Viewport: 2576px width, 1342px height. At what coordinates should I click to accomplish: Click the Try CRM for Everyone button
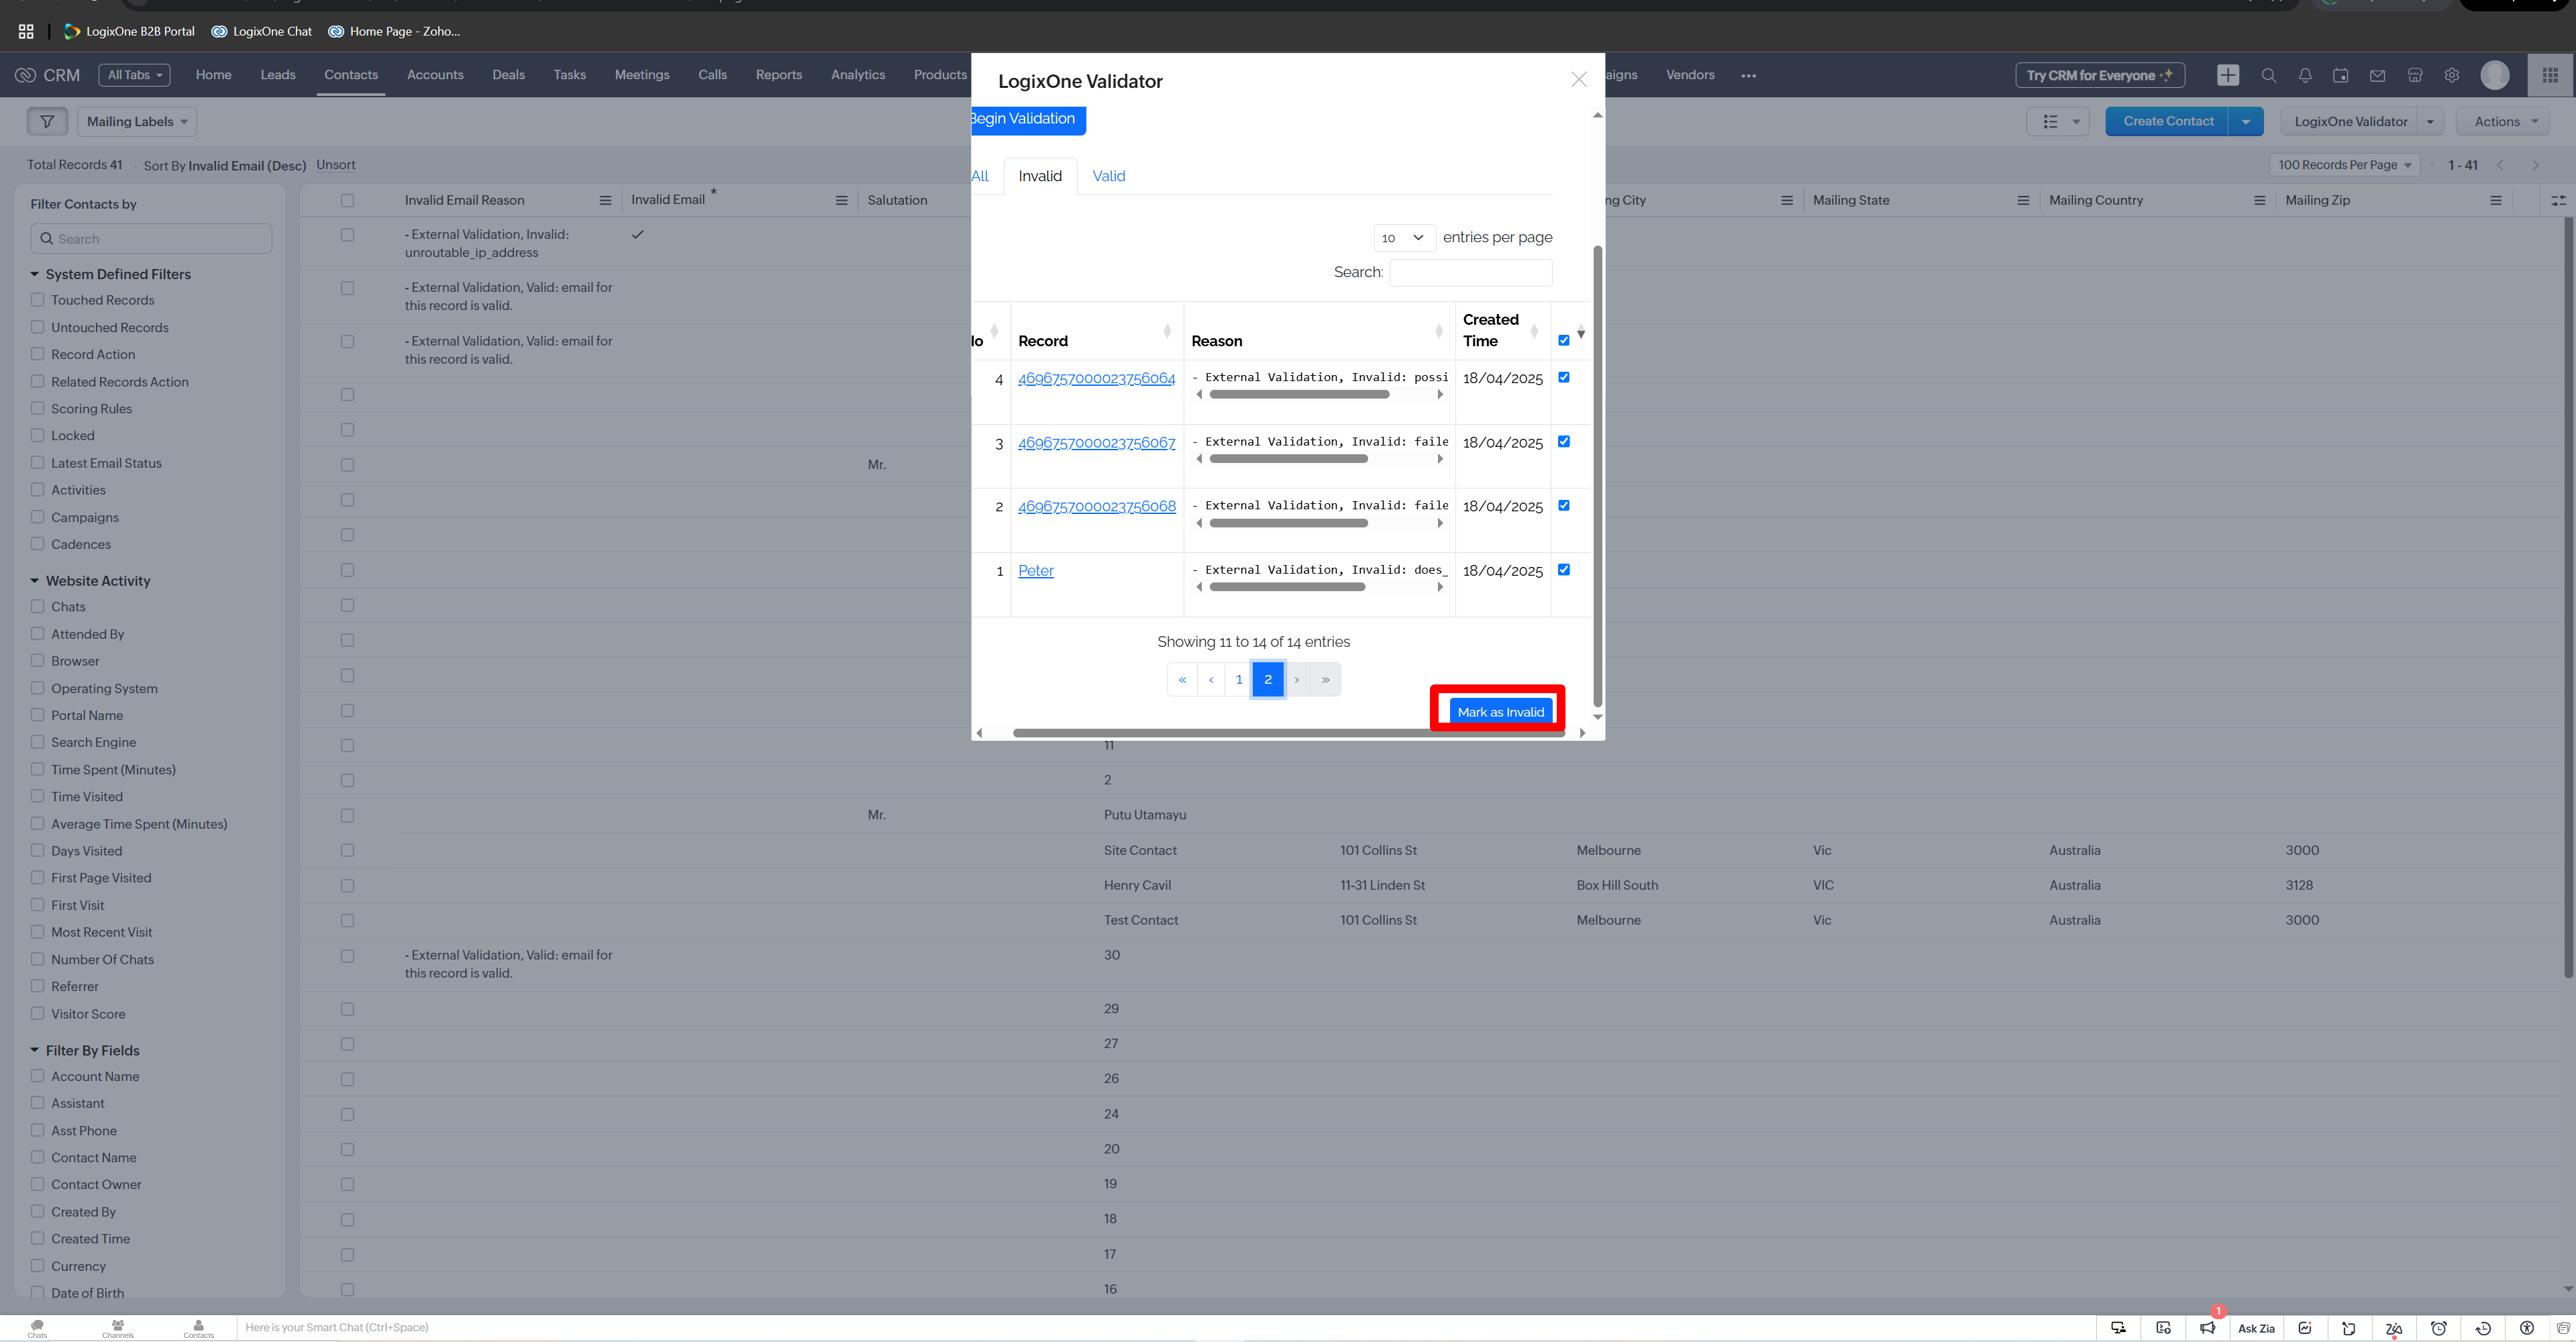point(2099,75)
